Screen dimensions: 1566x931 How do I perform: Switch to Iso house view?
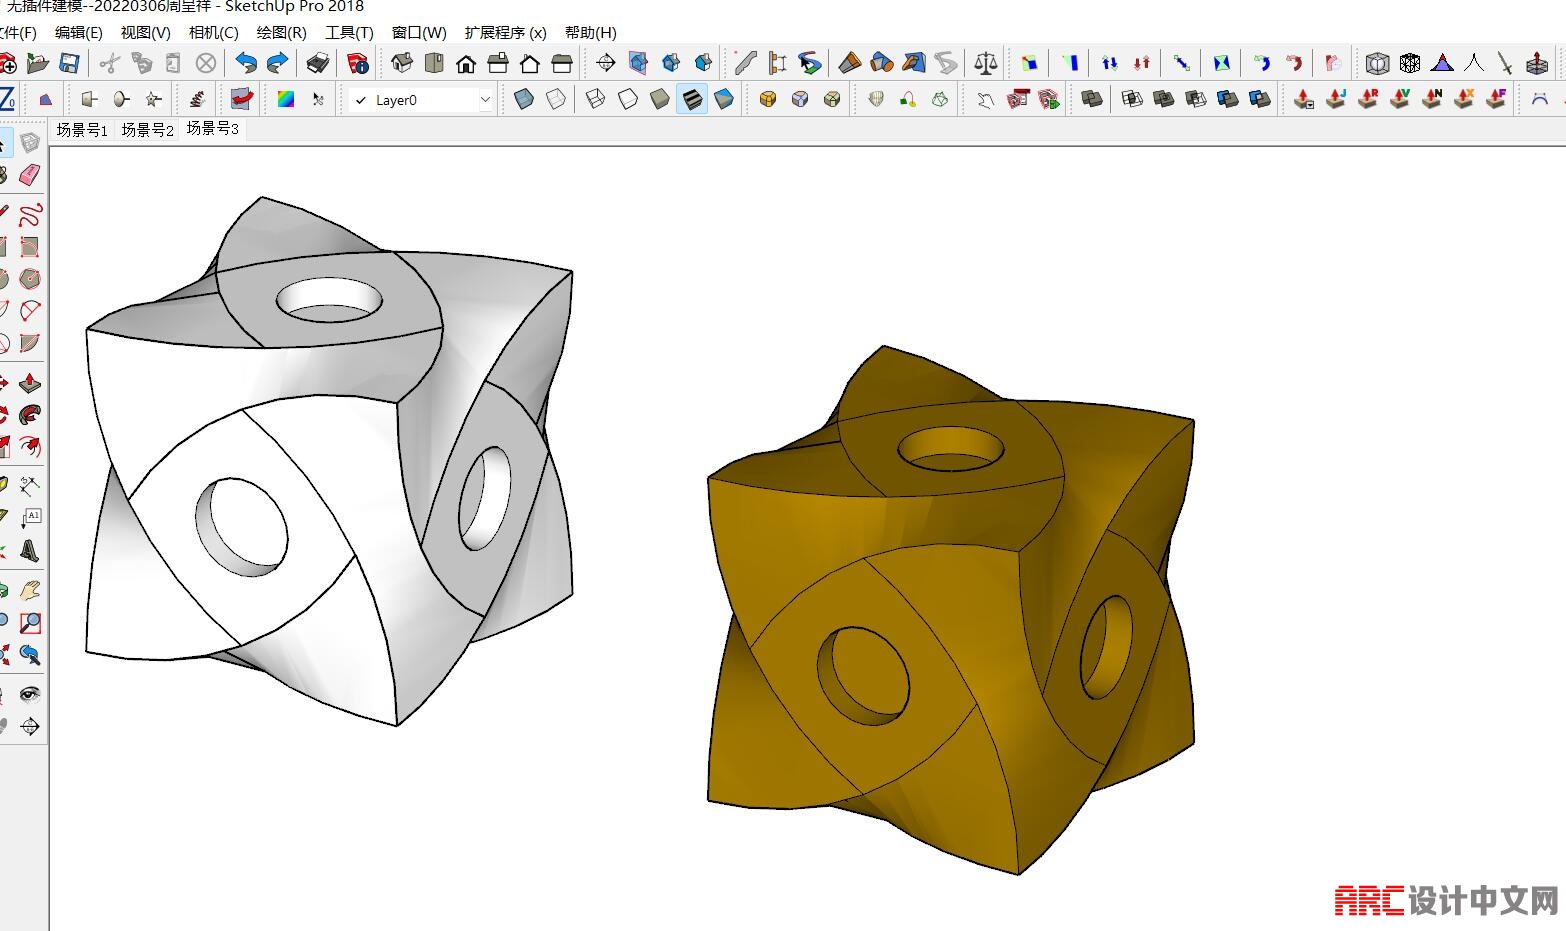[x=402, y=64]
